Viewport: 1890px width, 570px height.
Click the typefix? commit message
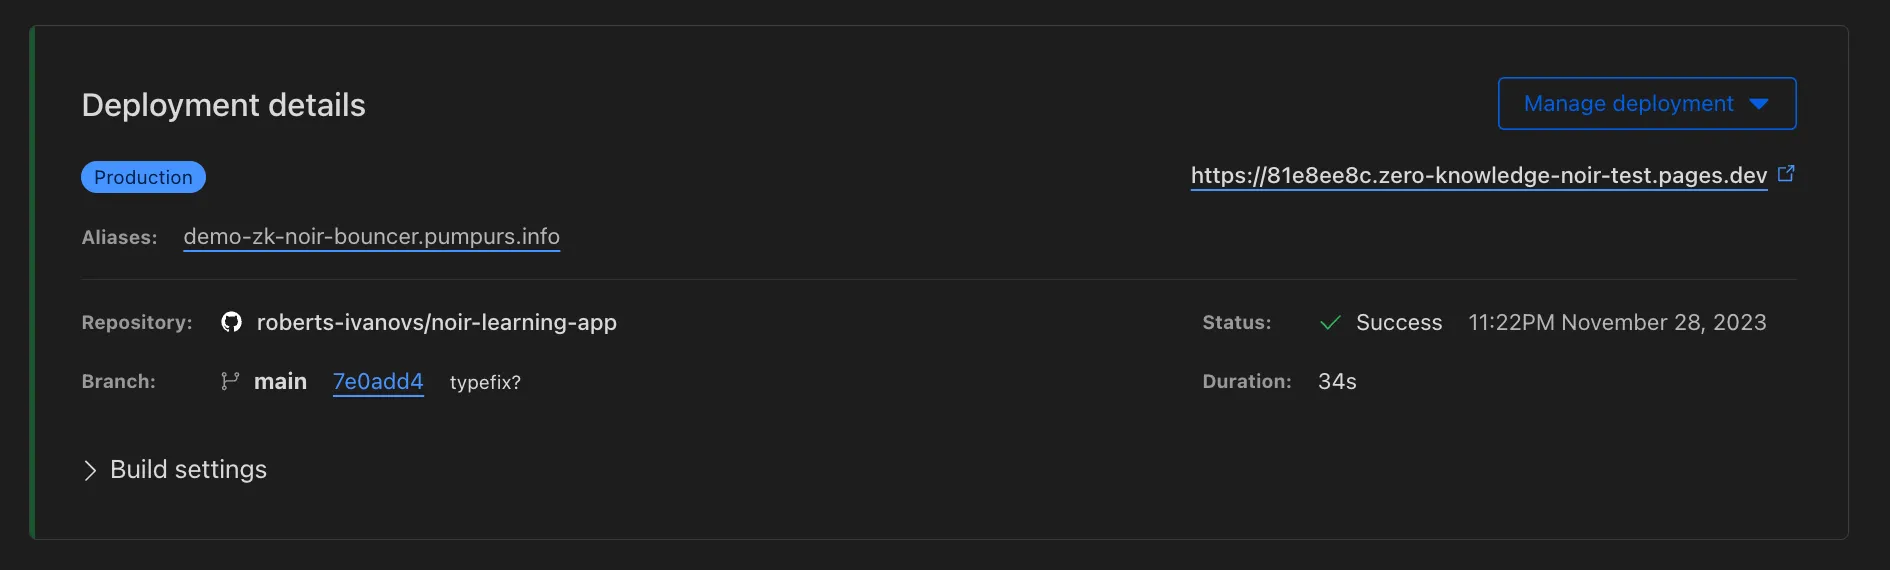point(485,382)
